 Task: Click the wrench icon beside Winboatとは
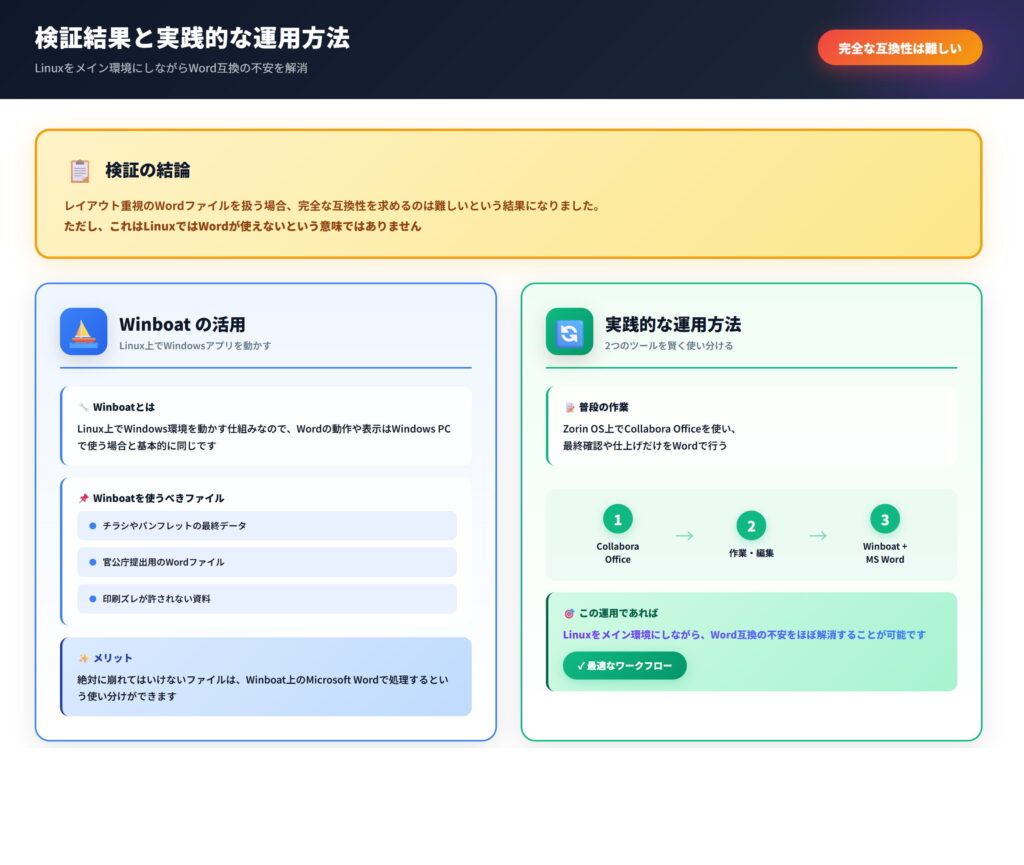point(83,408)
